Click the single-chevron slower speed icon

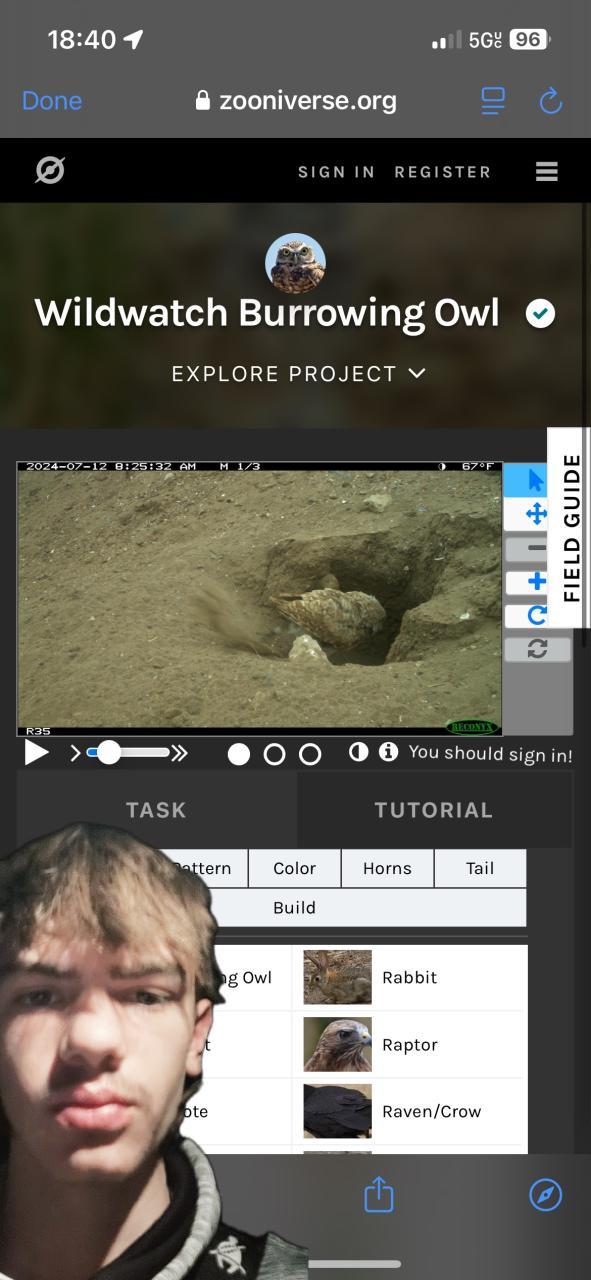click(75, 753)
